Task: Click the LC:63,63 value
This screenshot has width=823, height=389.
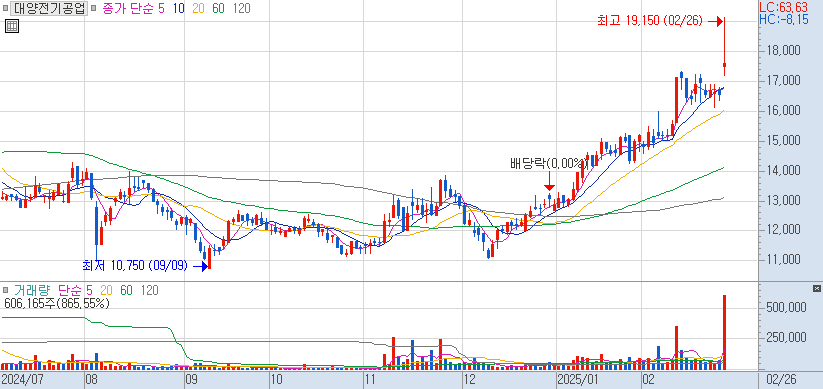Action: point(784,7)
